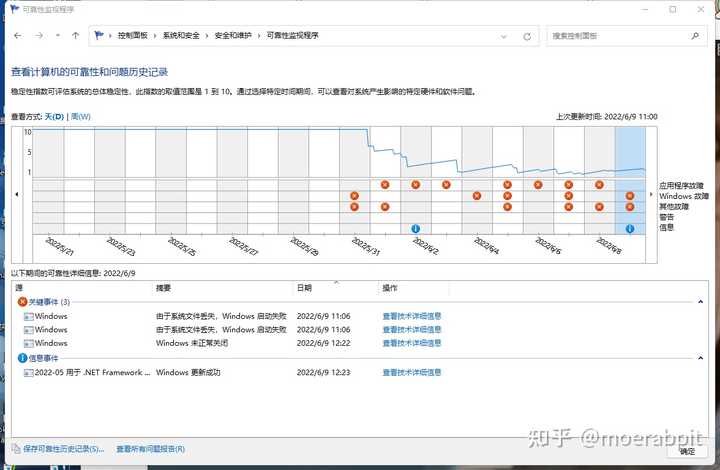
Task: Select the other failures icon on 2022/6/5
Action: pos(507,207)
